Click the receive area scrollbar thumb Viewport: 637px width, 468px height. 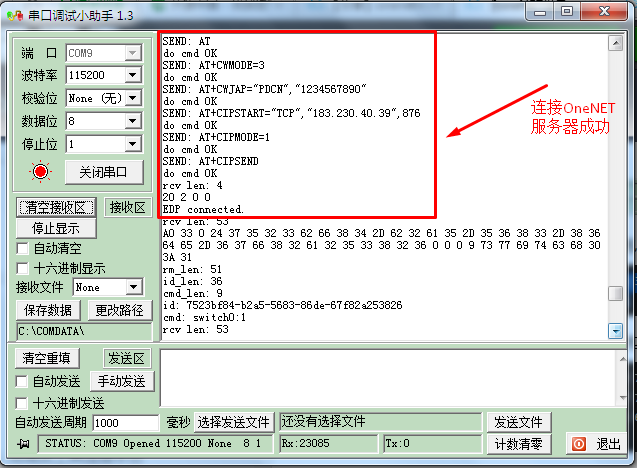(x=616, y=294)
